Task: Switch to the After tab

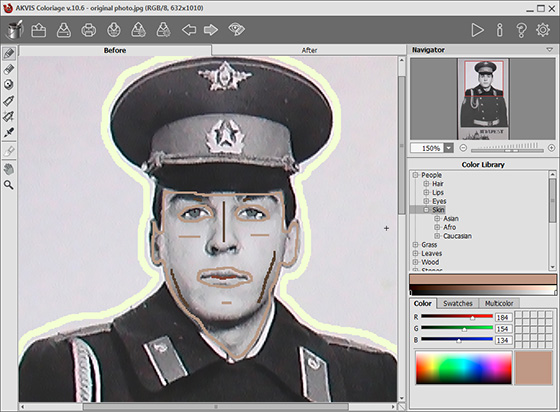Action: coord(309,50)
